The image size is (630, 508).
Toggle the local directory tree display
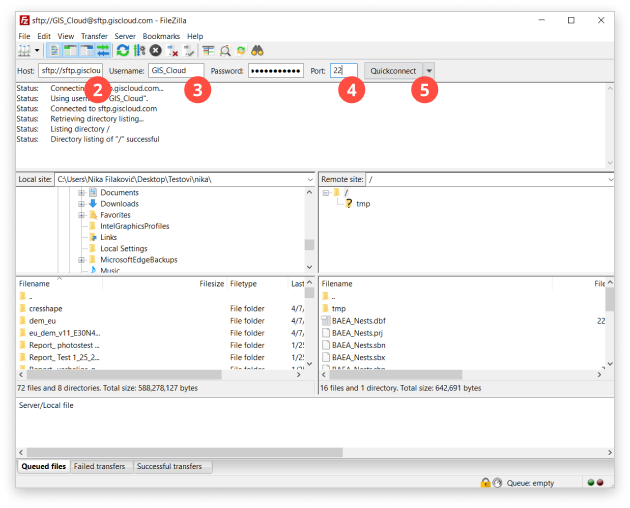70,51
